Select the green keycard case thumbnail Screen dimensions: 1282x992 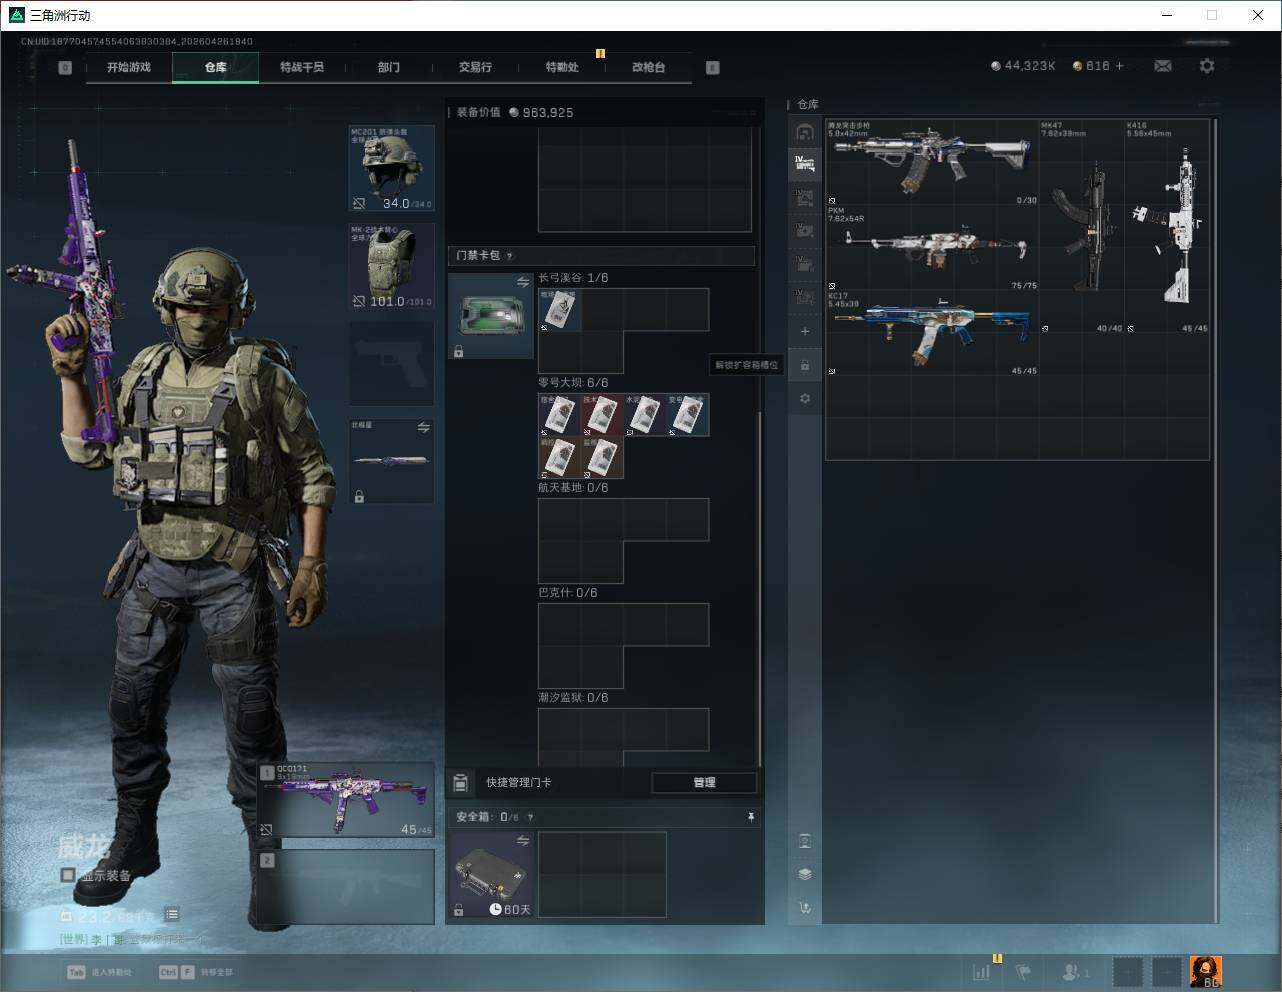(x=491, y=316)
